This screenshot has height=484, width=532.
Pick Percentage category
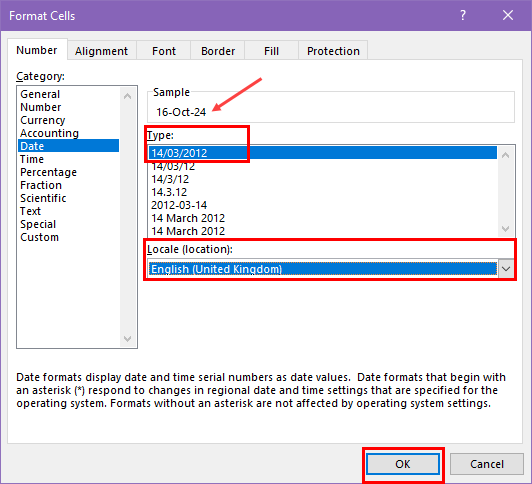coord(69,172)
